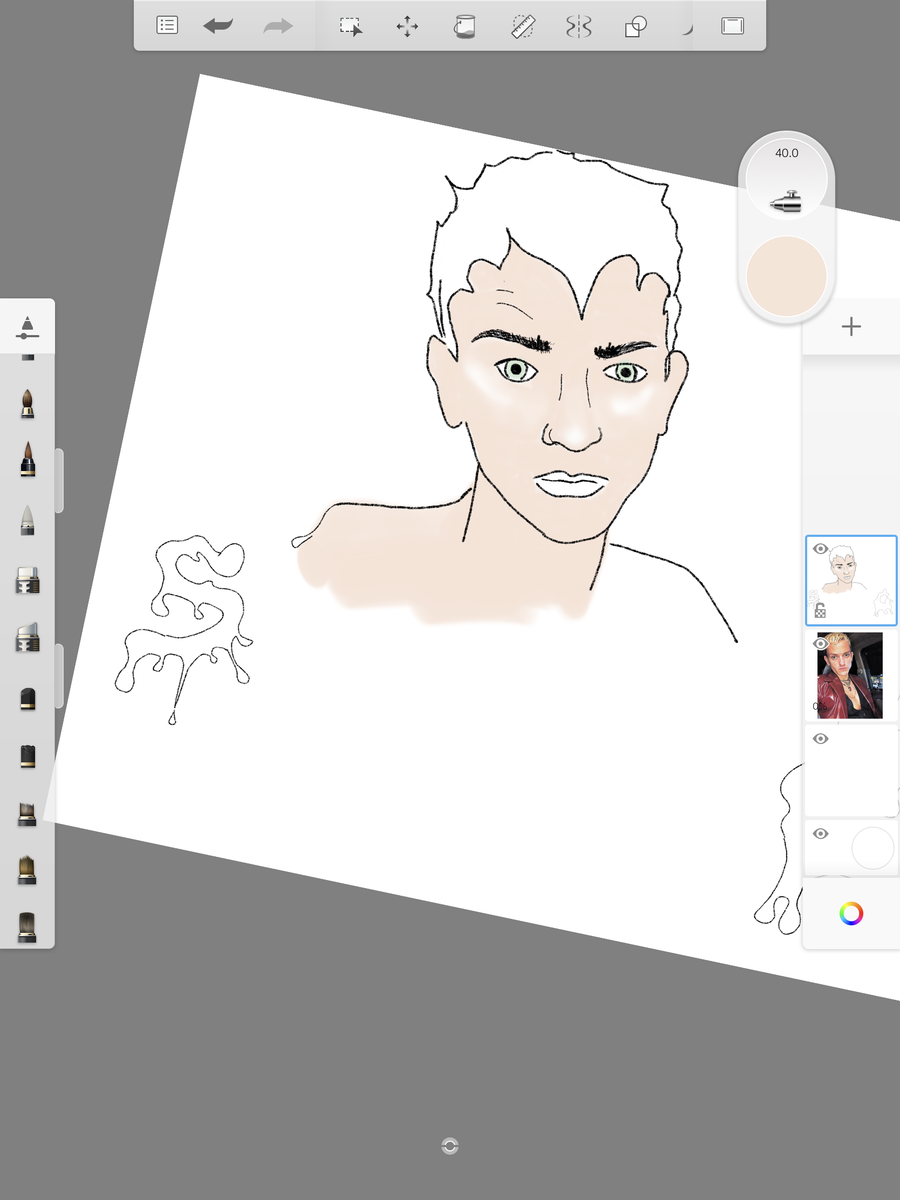Toggle transparency lock on sketch layer
This screenshot has height=1200, width=900.
[x=820, y=610]
